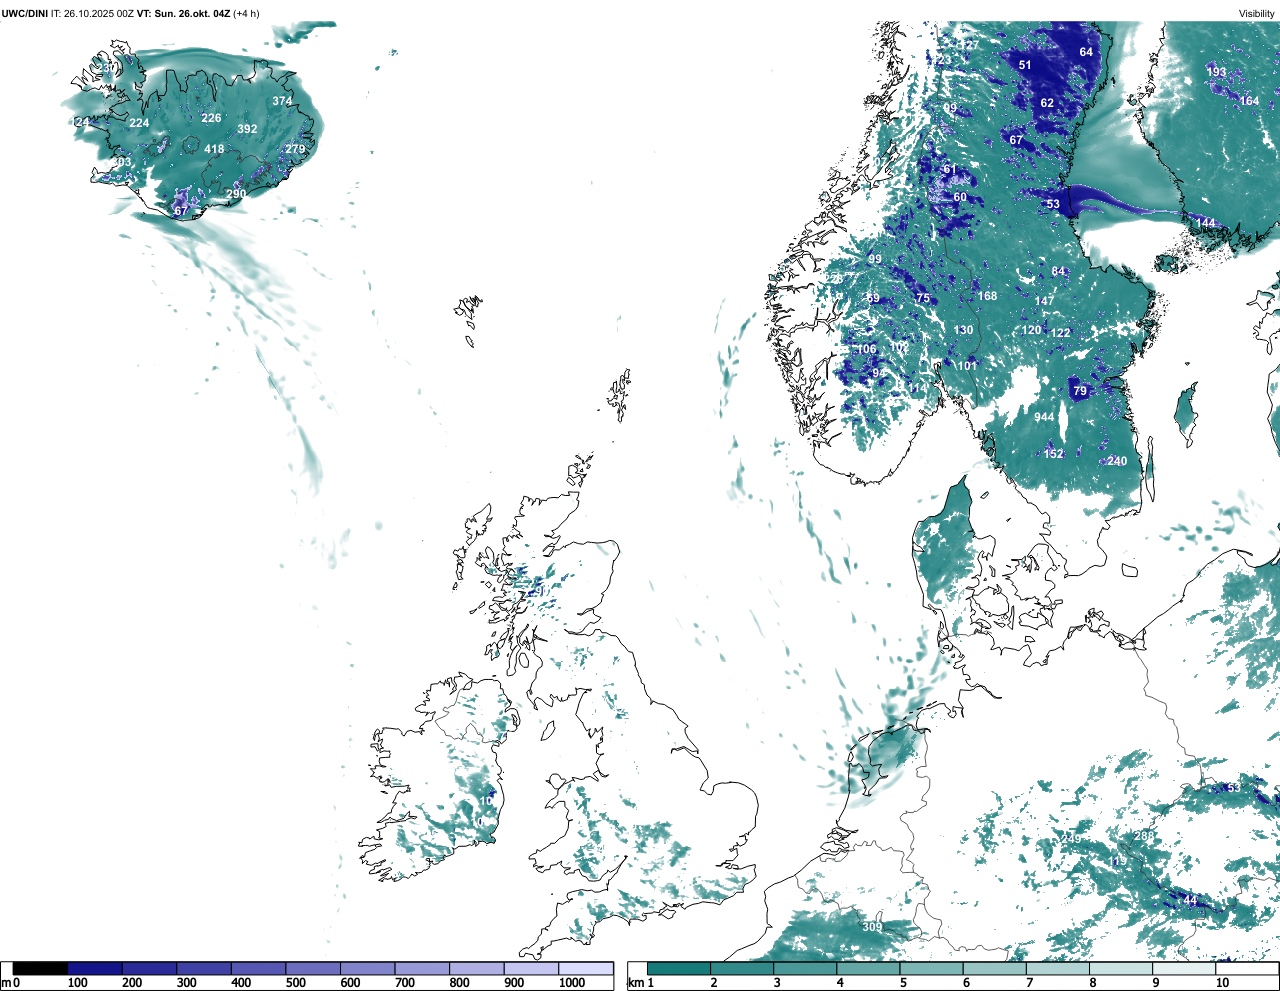Click the '6' tick label on km scale
The width and height of the screenshot is (1280, 991).
point(967,983)
